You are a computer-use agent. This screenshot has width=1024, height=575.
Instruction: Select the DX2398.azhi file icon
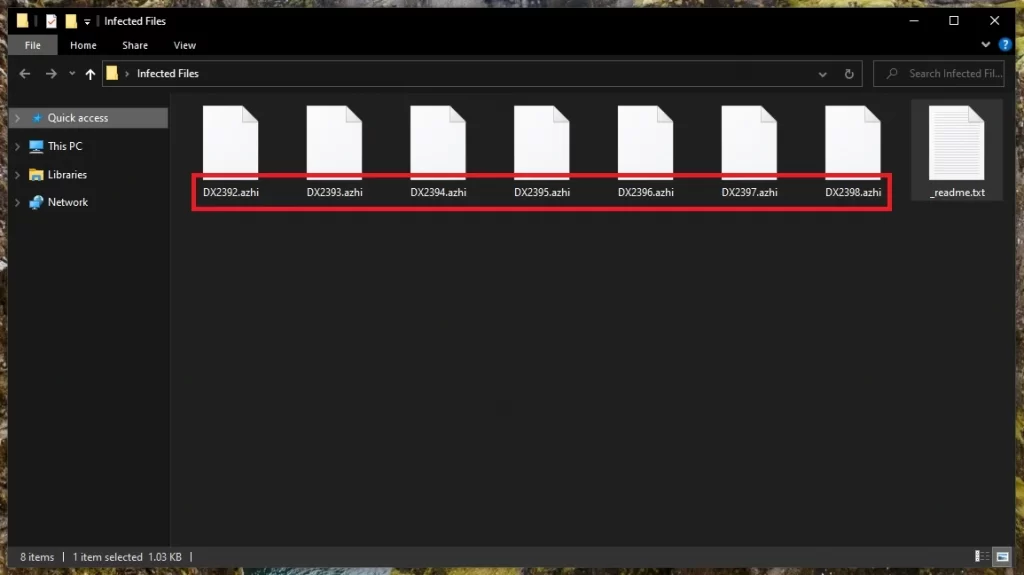tap(853, 142)
